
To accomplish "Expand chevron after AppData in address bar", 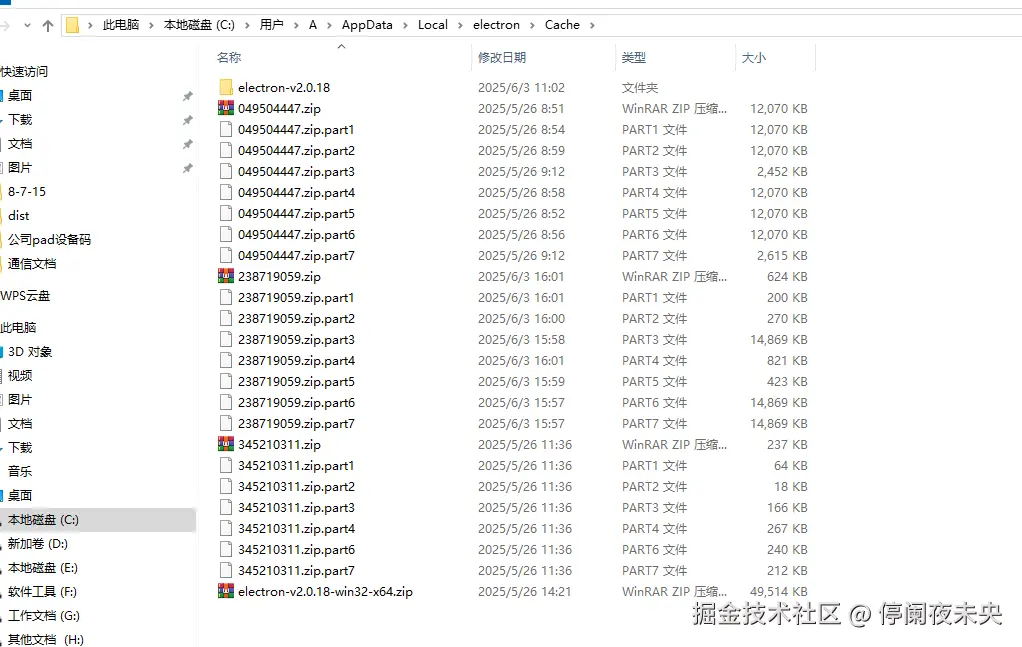I will click(405, 25).
